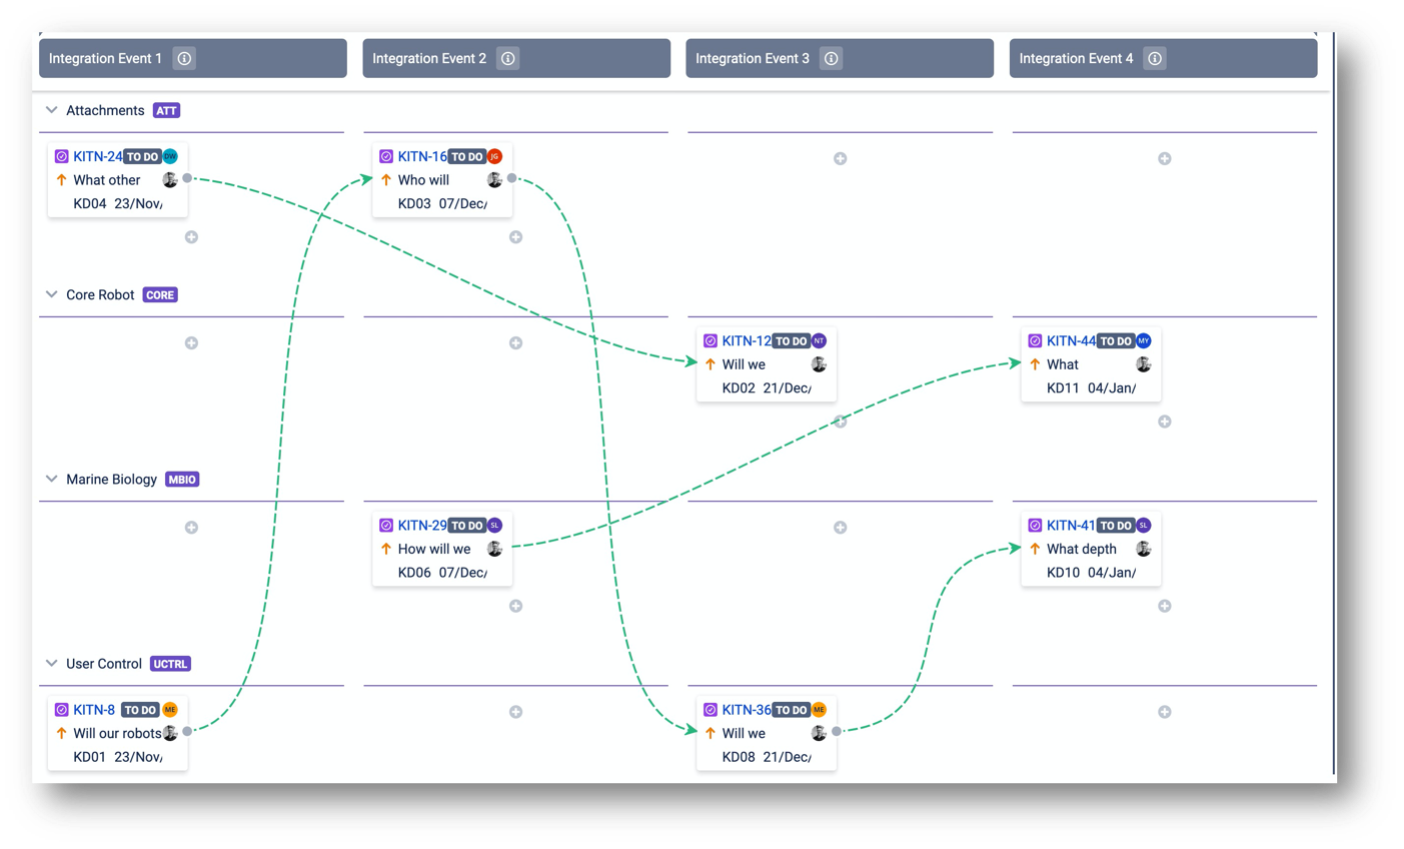The image size is (1404, 849).
Task: Click the dependency dot on KITN-16 card
Action: coord(512,177)
